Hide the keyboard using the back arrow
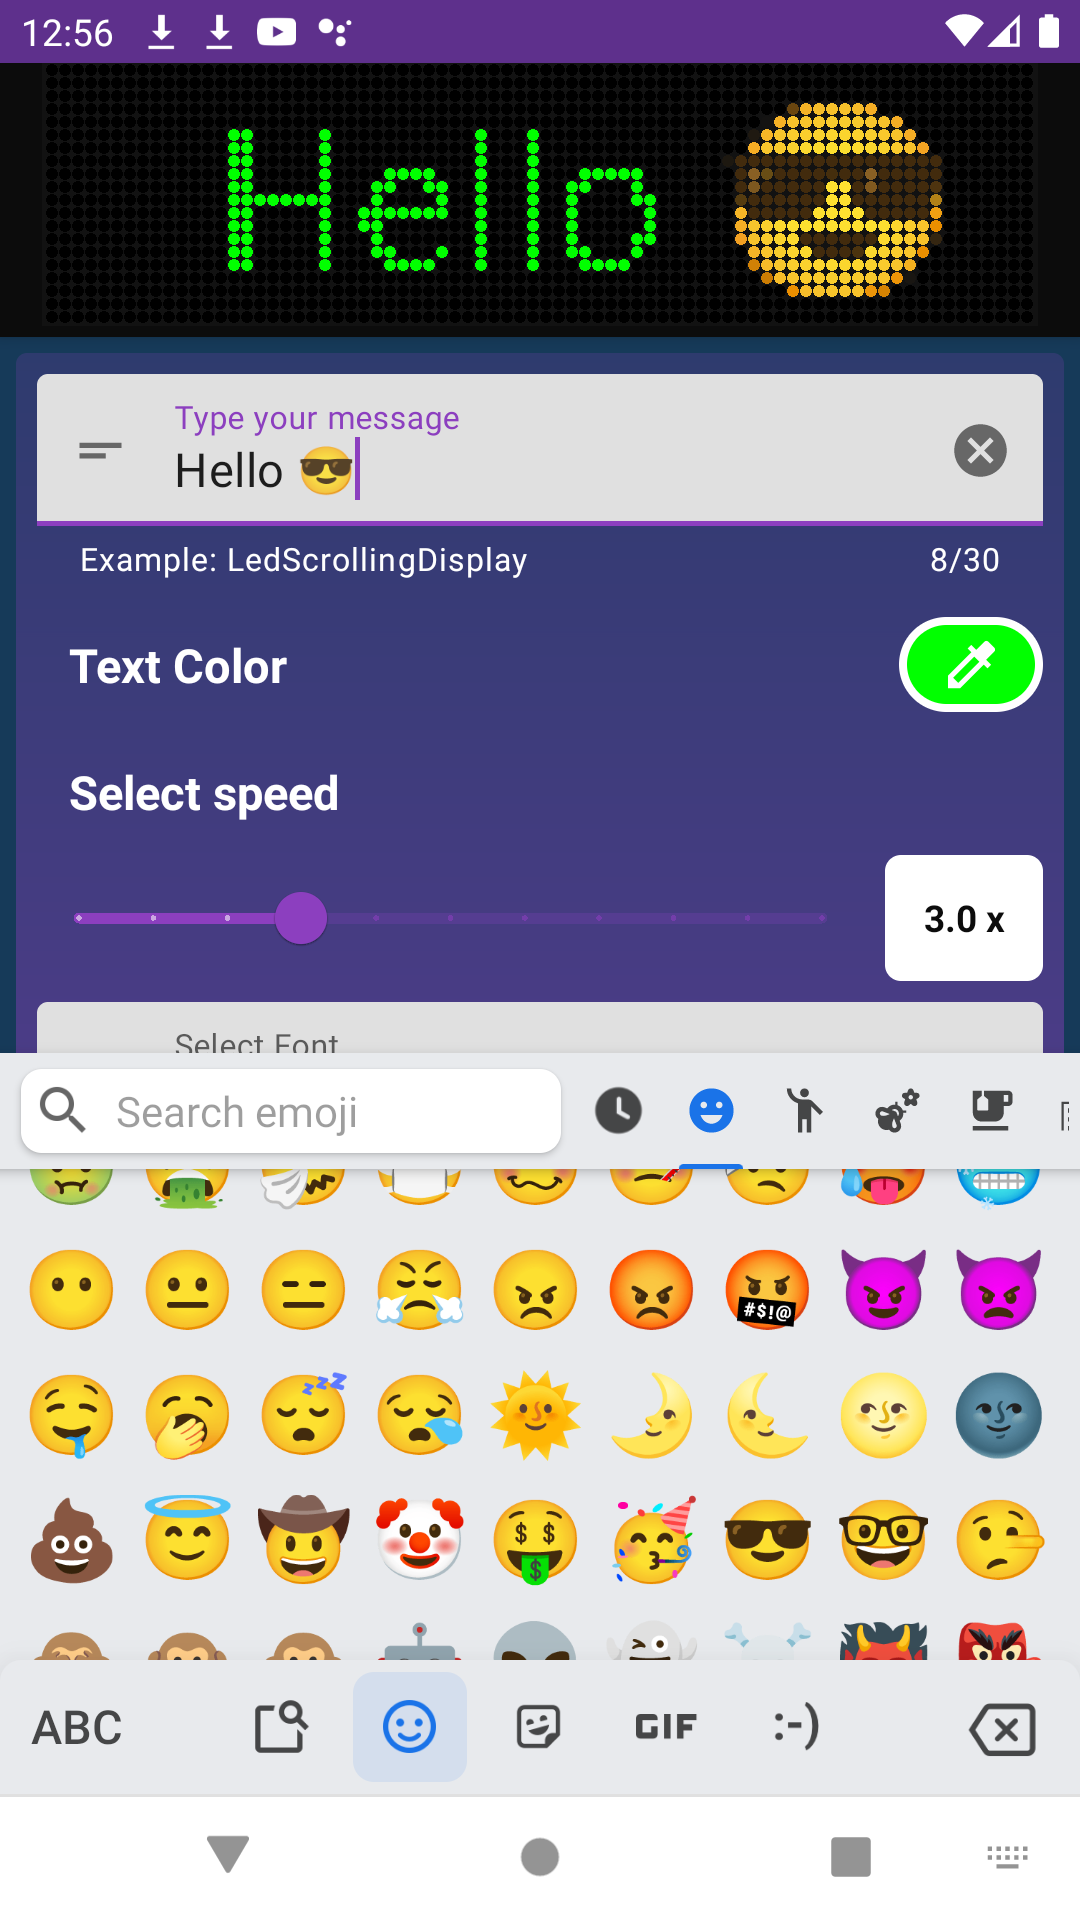 click(x=228, y=1855)
